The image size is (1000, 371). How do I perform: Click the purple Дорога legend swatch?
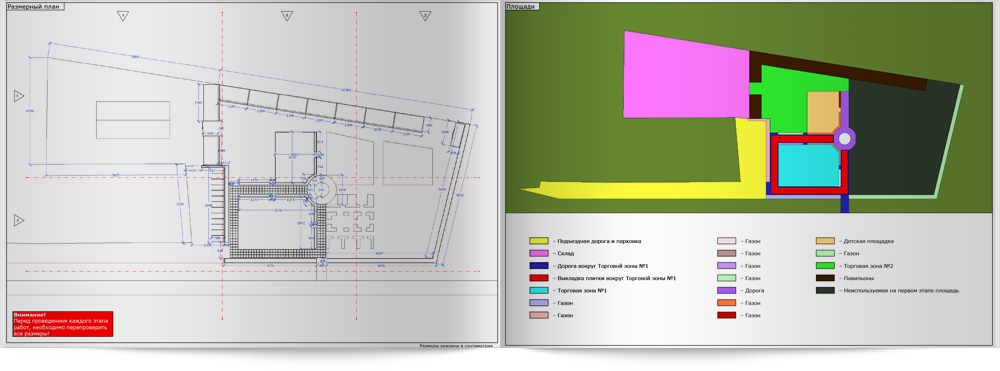pos(727,291)
